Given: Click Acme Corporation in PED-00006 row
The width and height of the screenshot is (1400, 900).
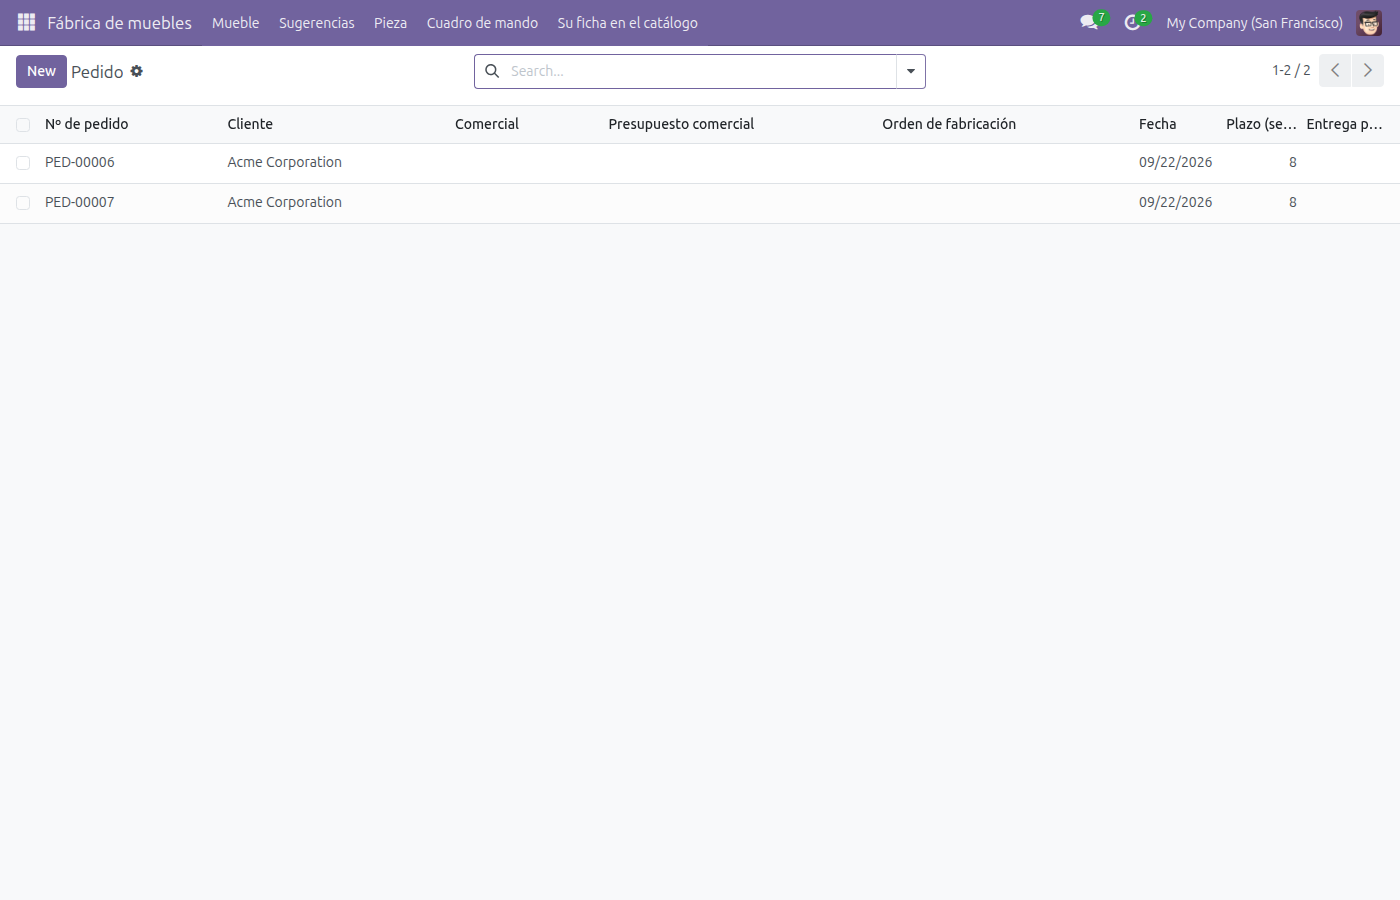Looking at the screenshot, I should click(284, 162).
